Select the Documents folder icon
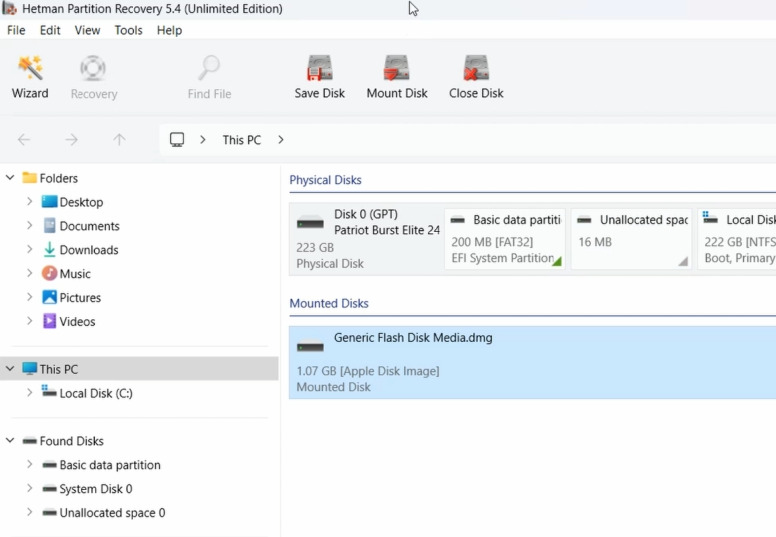Image resolution: width=776 pixels, height=537 pixels. 49,226
